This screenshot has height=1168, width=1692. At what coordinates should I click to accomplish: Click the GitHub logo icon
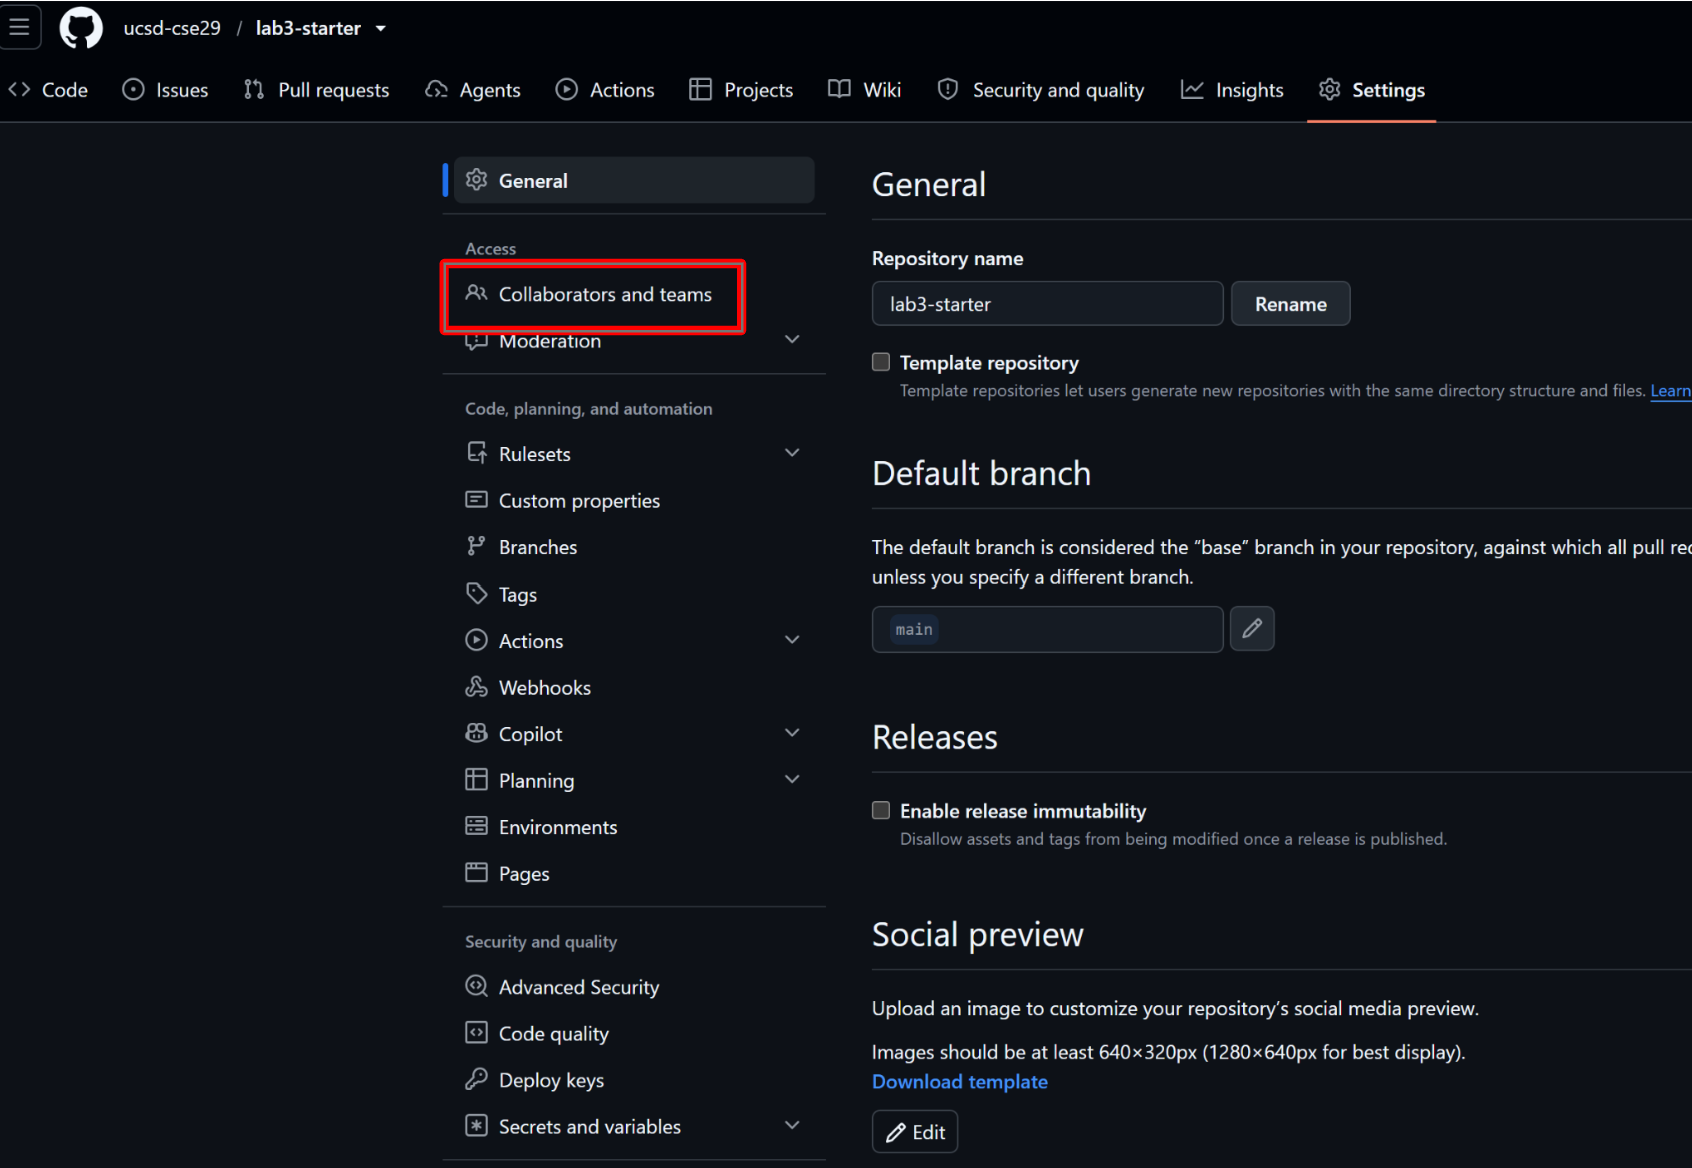pyautogui.click(x=81, y=28)
